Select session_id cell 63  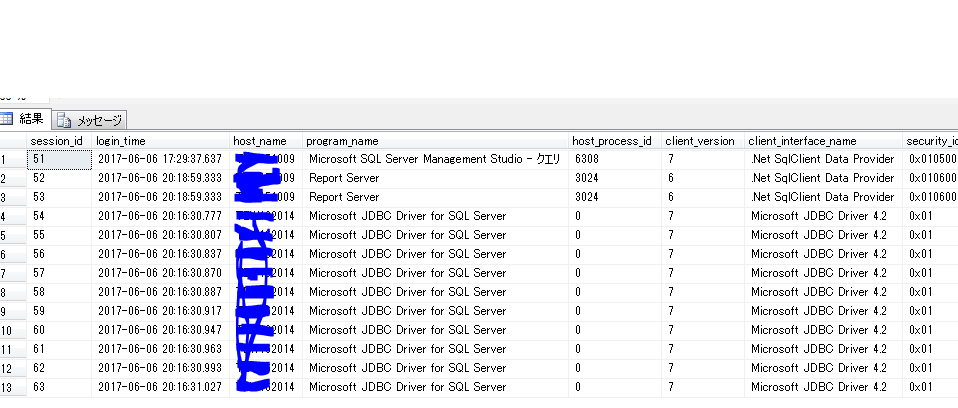coord(59,387)
